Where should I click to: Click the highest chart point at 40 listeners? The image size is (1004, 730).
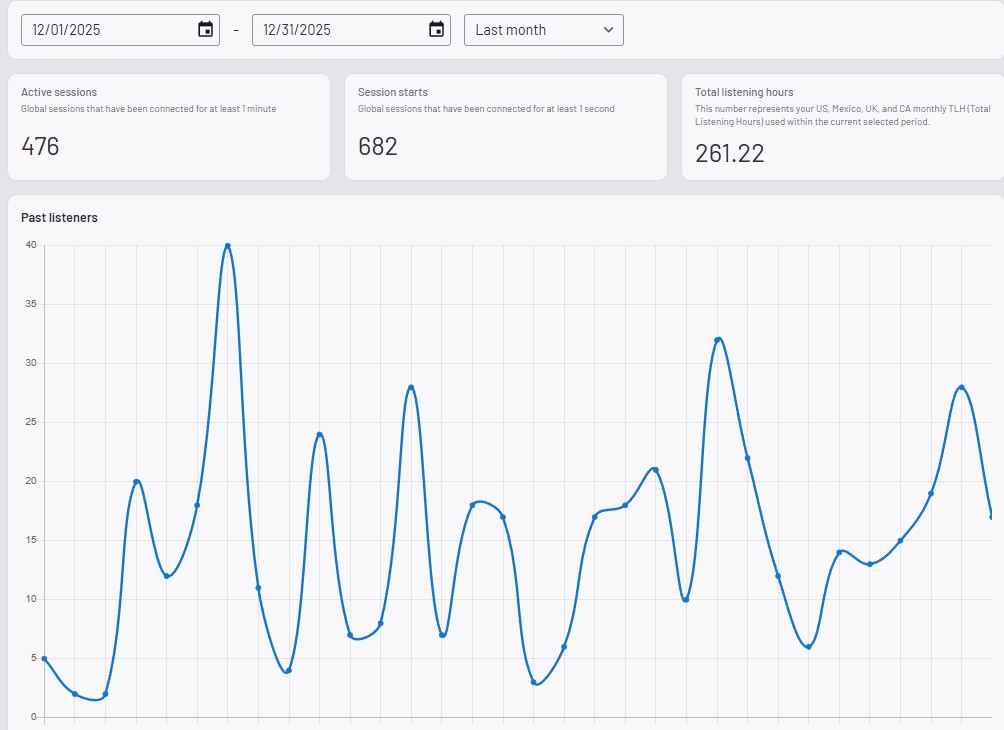click(228, 245)
